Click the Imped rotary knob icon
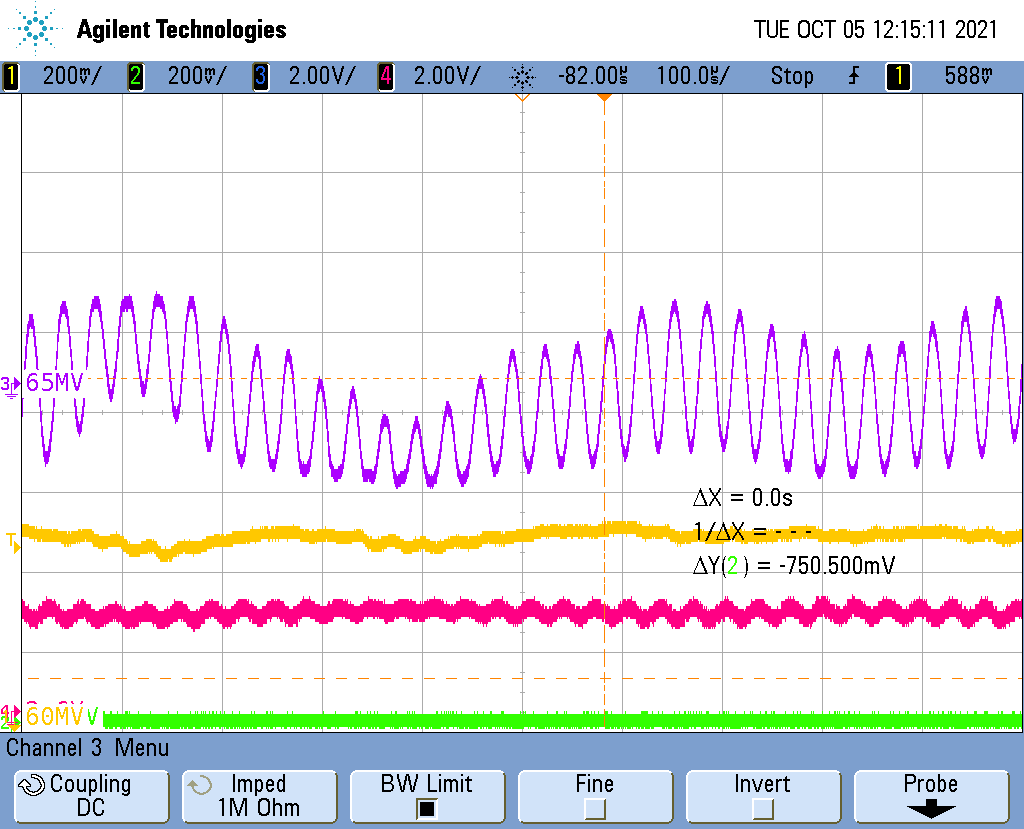 [x=199, y=785]
